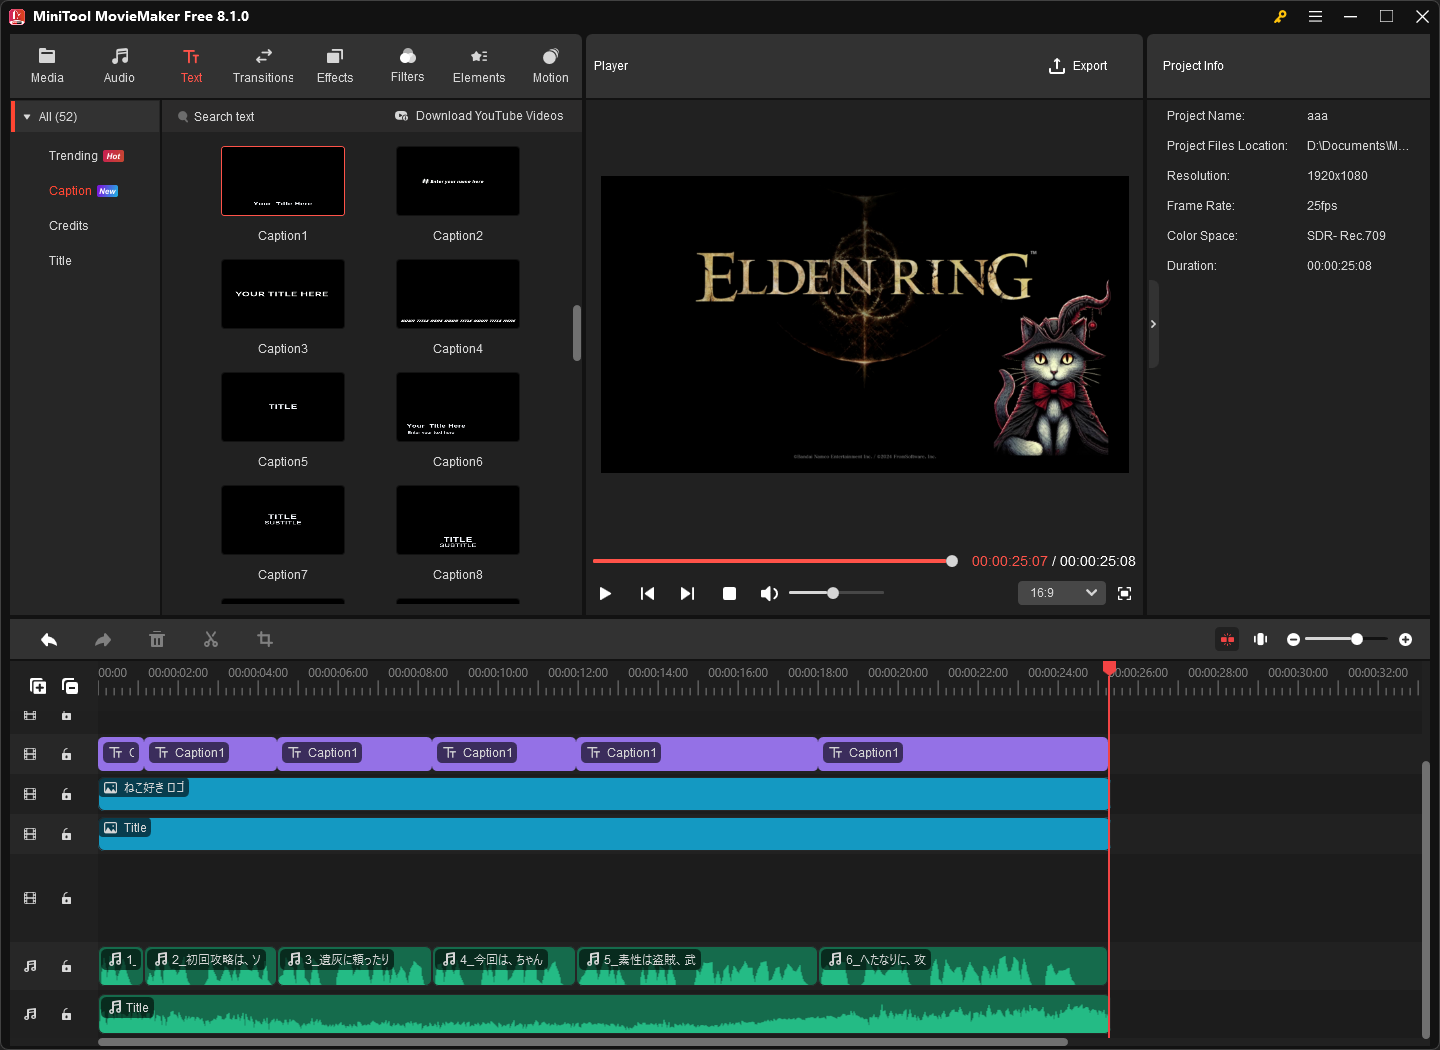Viewport: 1440px width, 1050px height.
Task: Split clip with scissors tool
Action: tap(211, 639)
